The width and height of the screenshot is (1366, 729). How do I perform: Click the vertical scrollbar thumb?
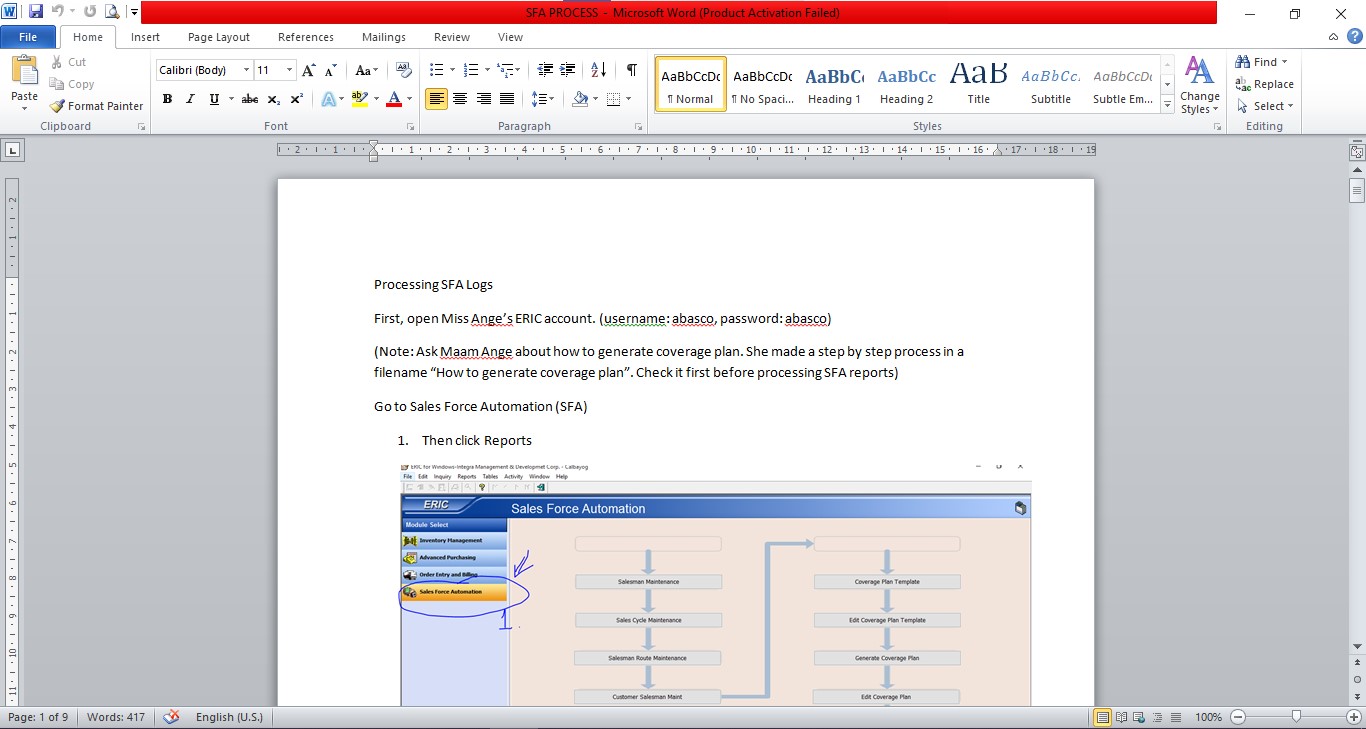tap(1357, 192)
